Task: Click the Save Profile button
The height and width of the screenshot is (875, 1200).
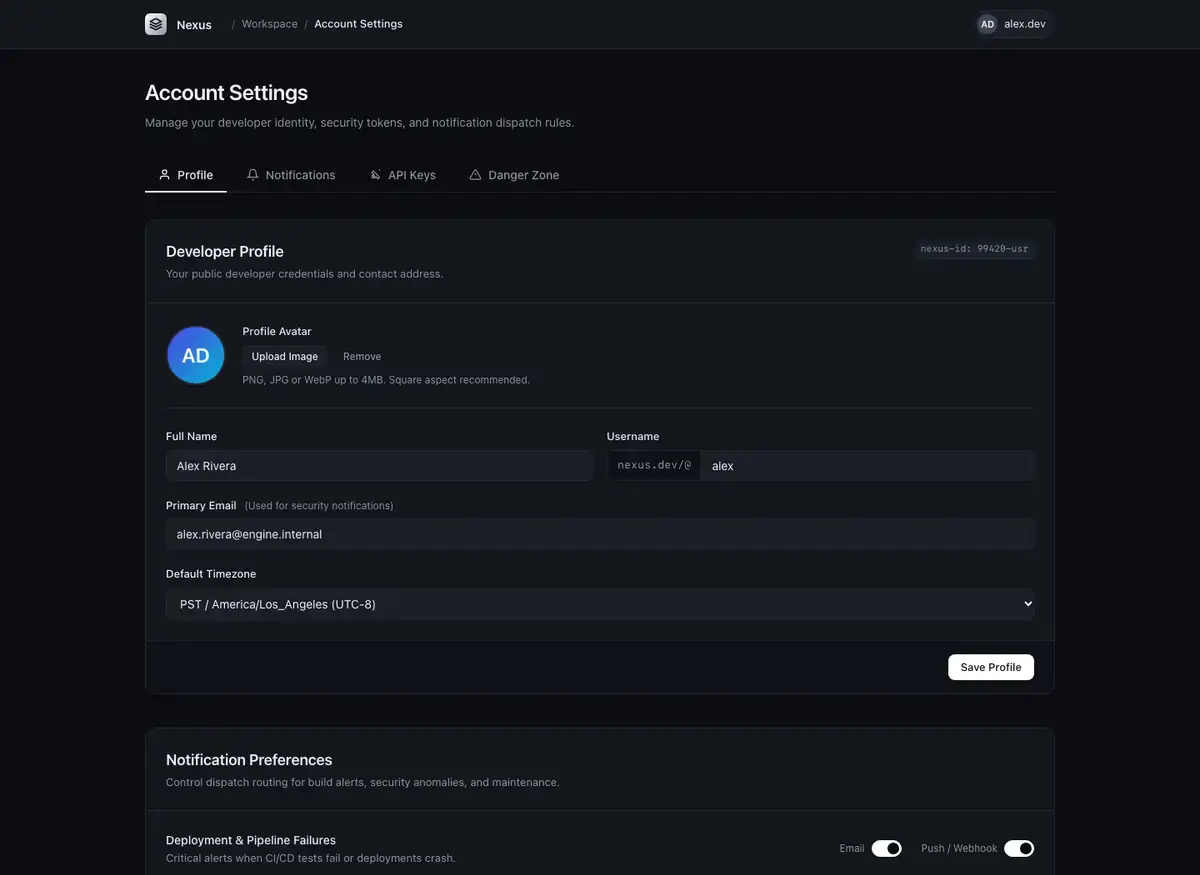Action: pyautogui.click(x=991, y=667)
